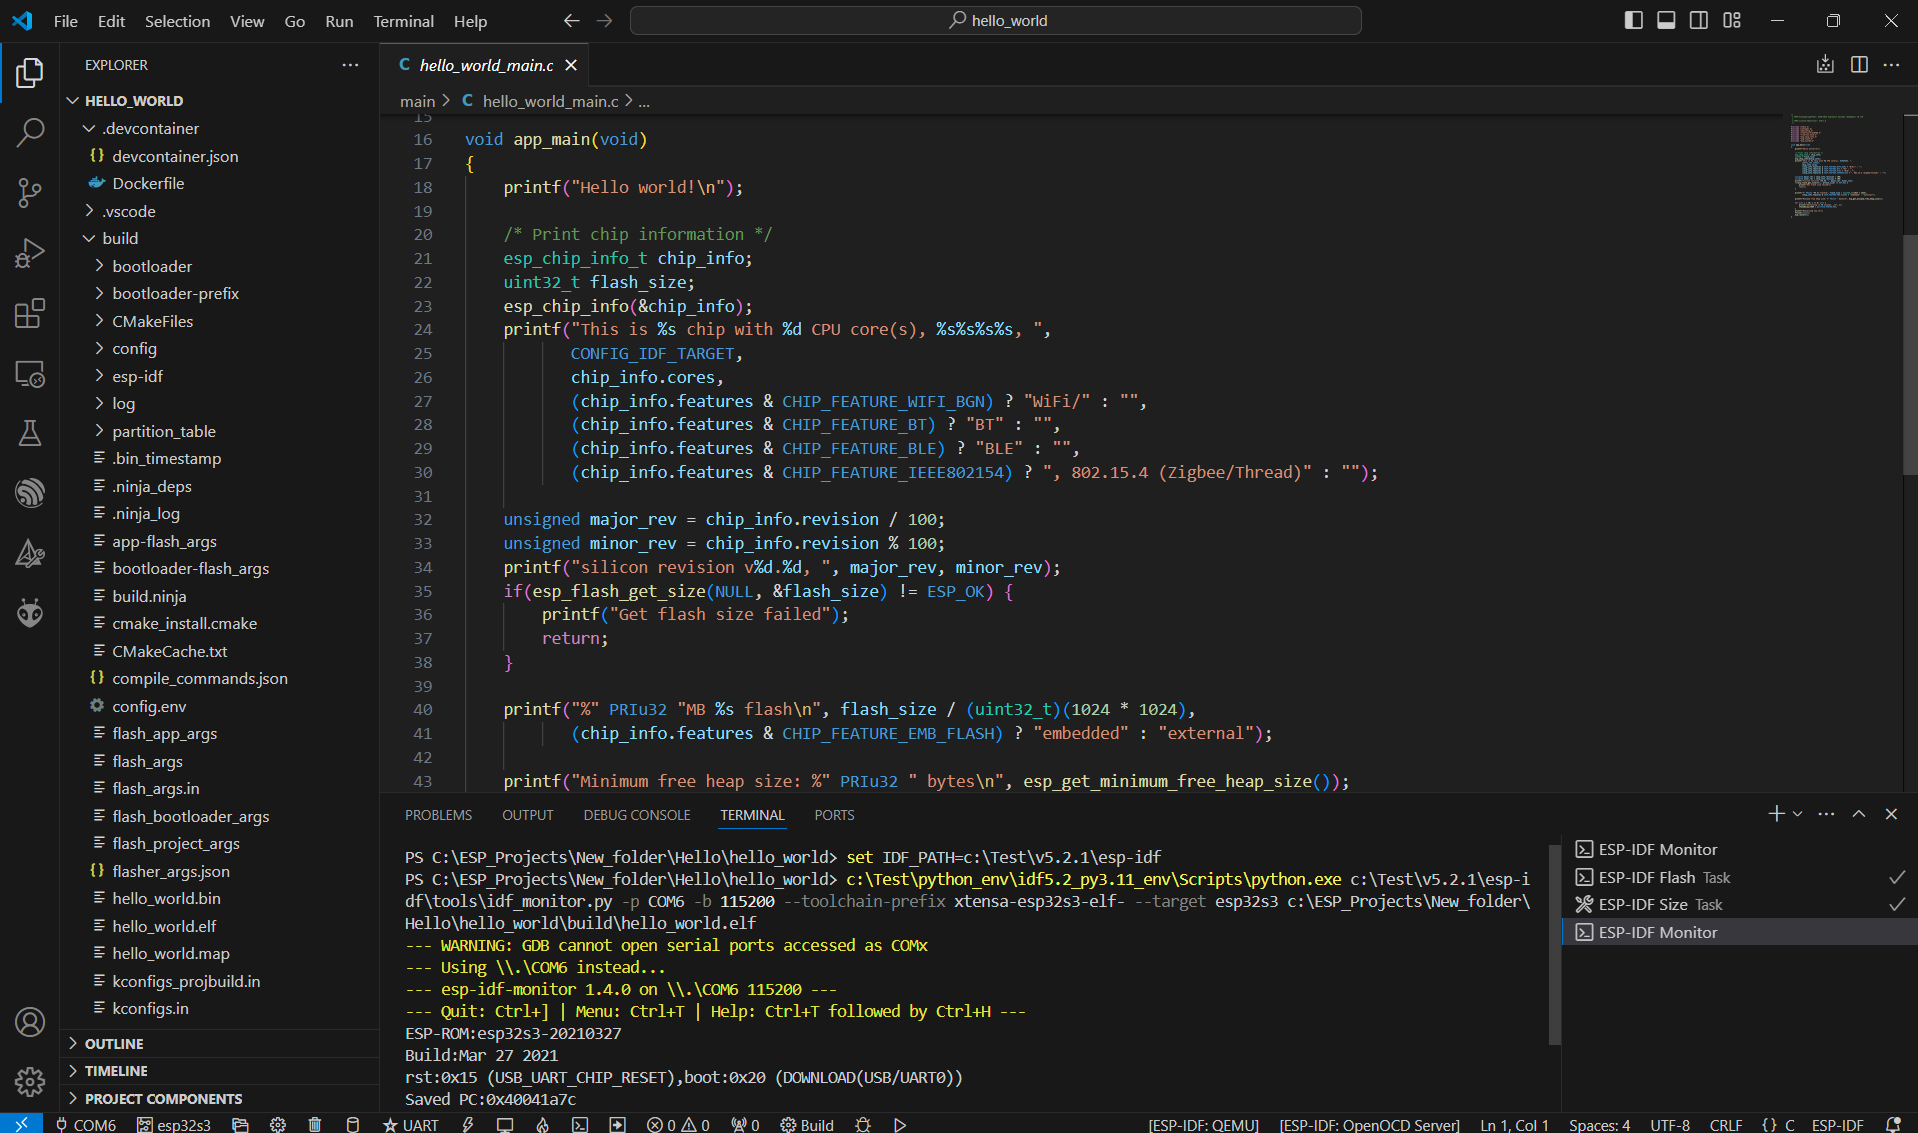Open the PlatformIO alien-head icon view
This screenshot has height=1133, width=1918.
pos(30,611)
